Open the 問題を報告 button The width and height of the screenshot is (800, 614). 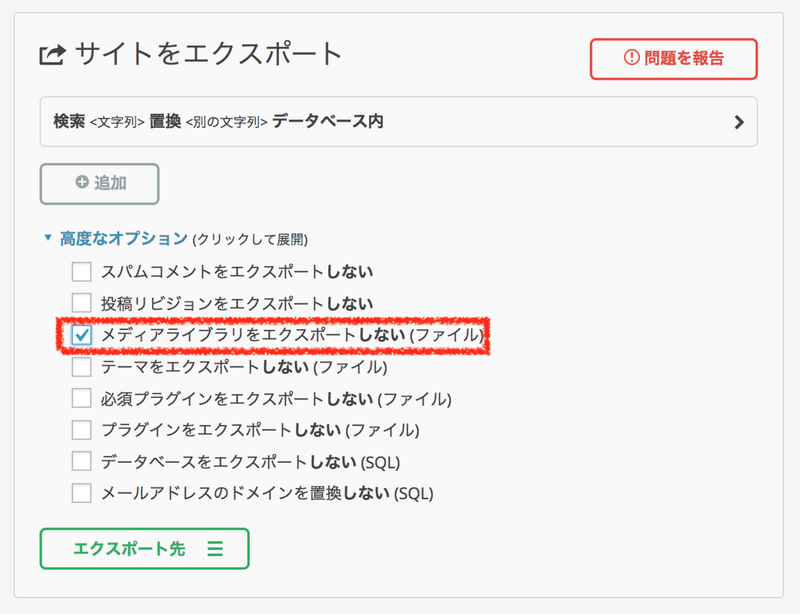[x=673, y=59]
